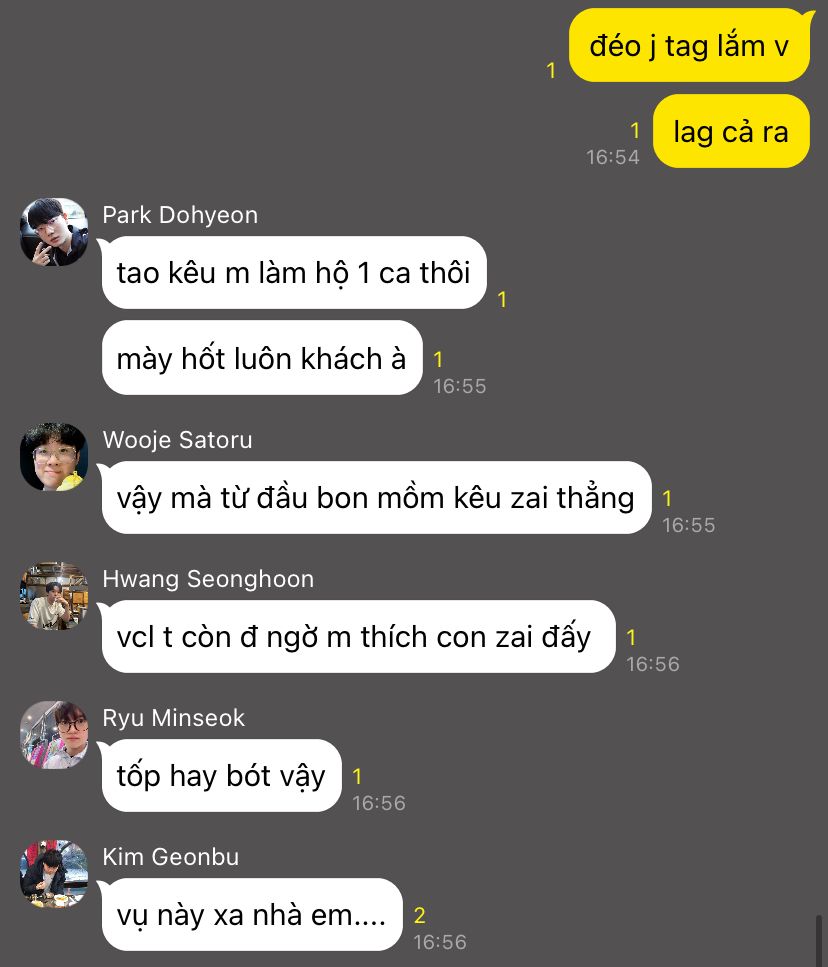Tap the name Hwang Seonghoon
This screenshot has width=828, height=967.
(x=208, y=579)
